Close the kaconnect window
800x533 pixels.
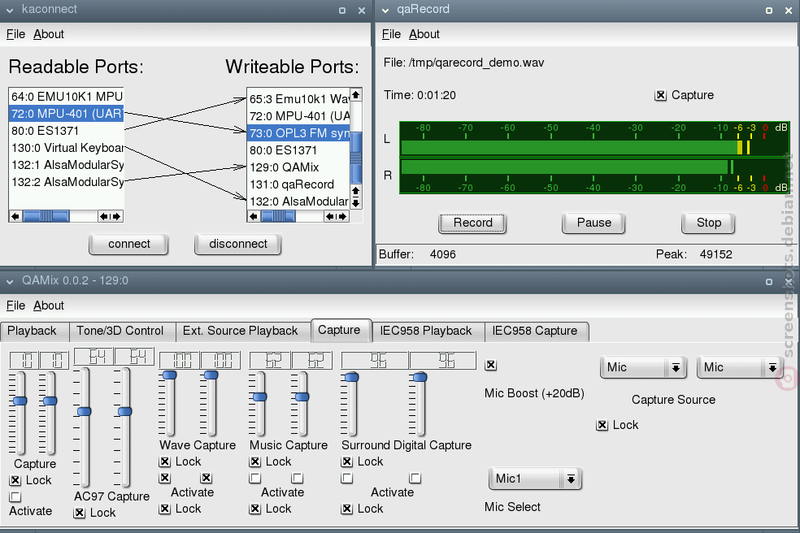tap(361, 10)
